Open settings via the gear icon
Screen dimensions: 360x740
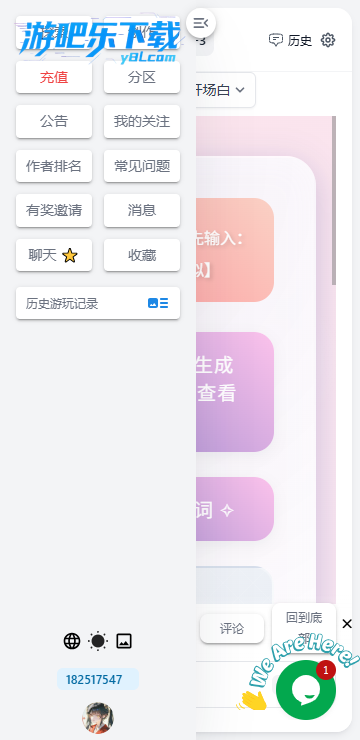click(328, 41)
